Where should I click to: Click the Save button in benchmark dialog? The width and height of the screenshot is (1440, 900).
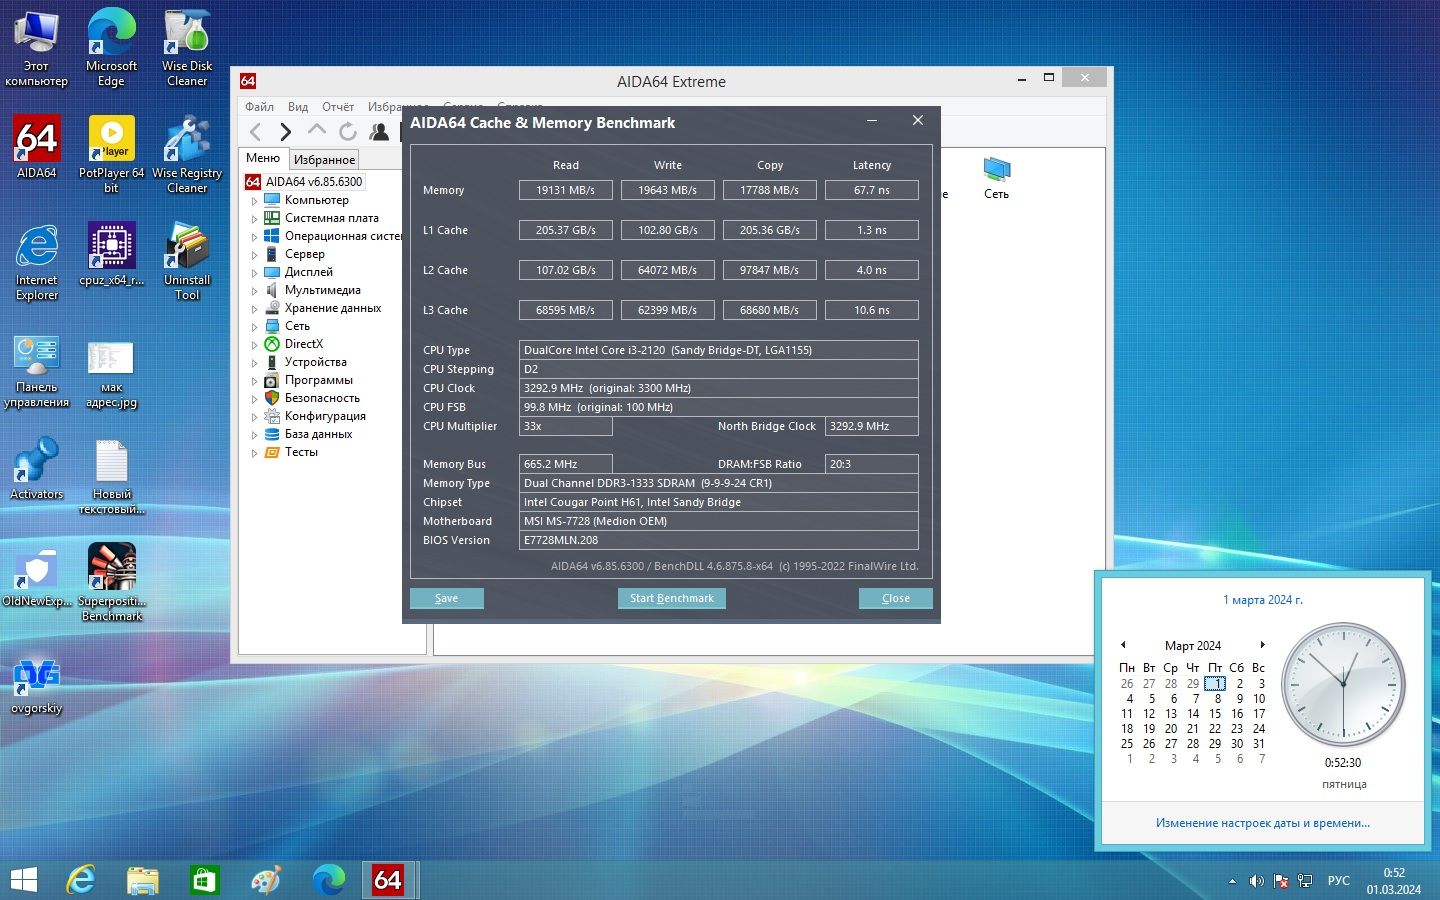coord(447,598)
